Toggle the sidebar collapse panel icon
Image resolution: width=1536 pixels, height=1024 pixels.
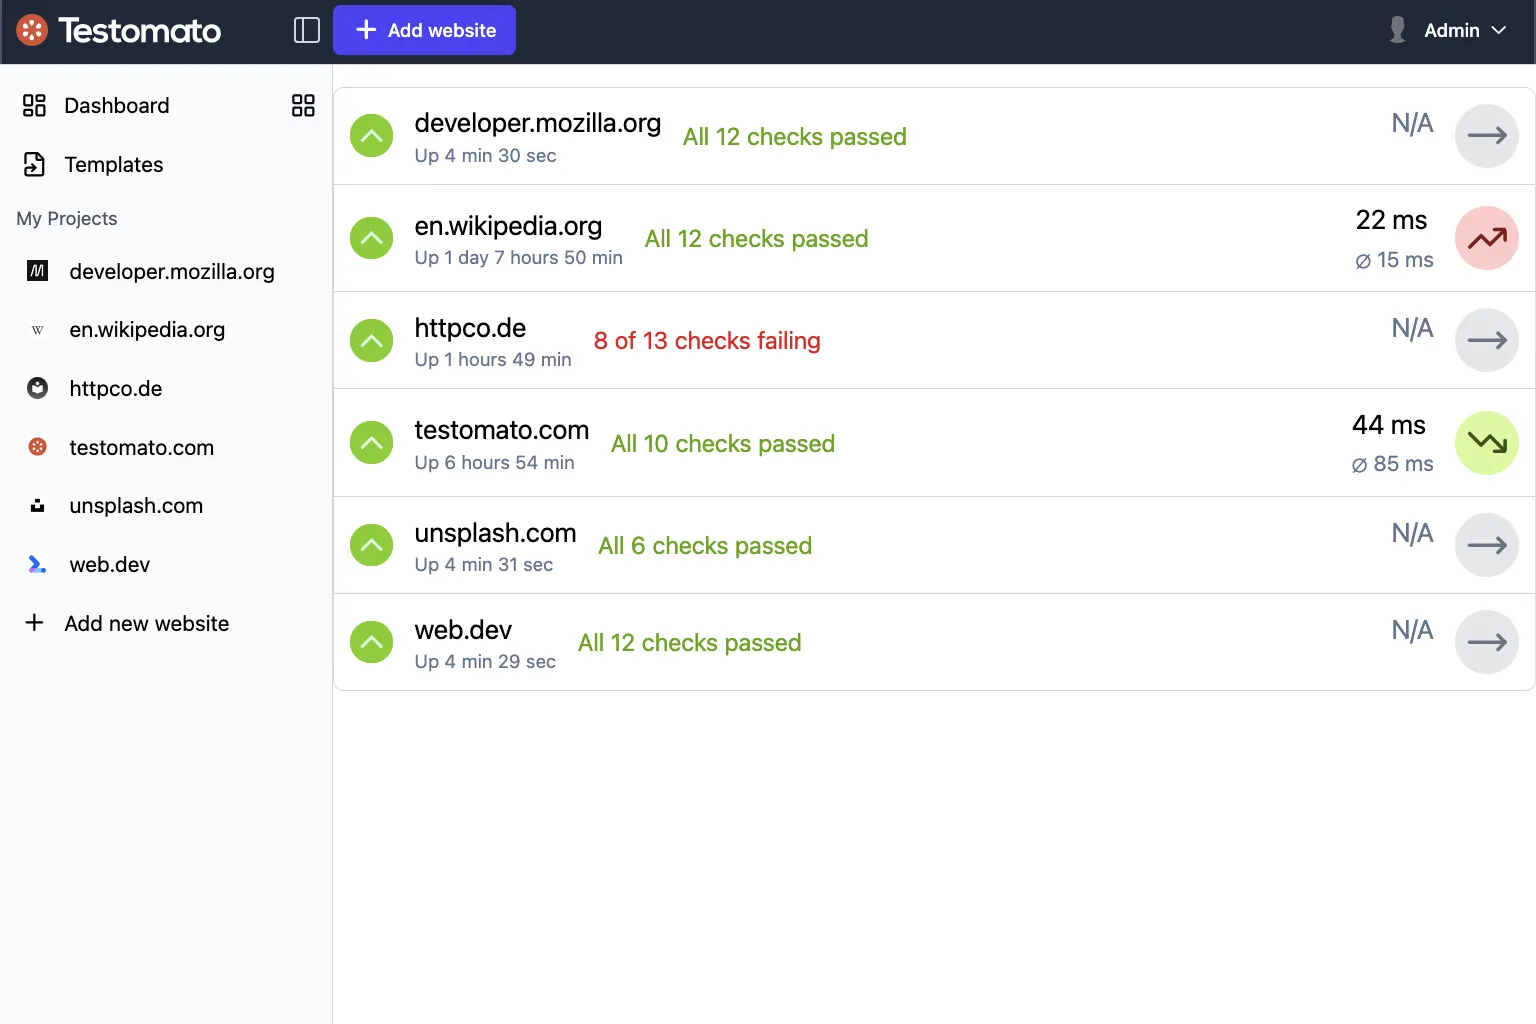(306, 30)
